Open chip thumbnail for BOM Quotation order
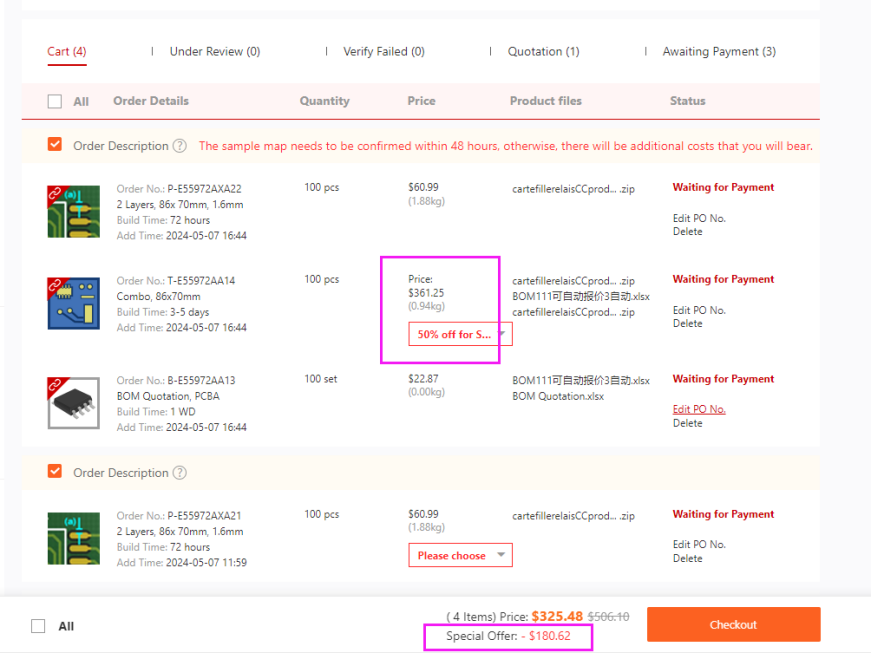 point(73,403)
